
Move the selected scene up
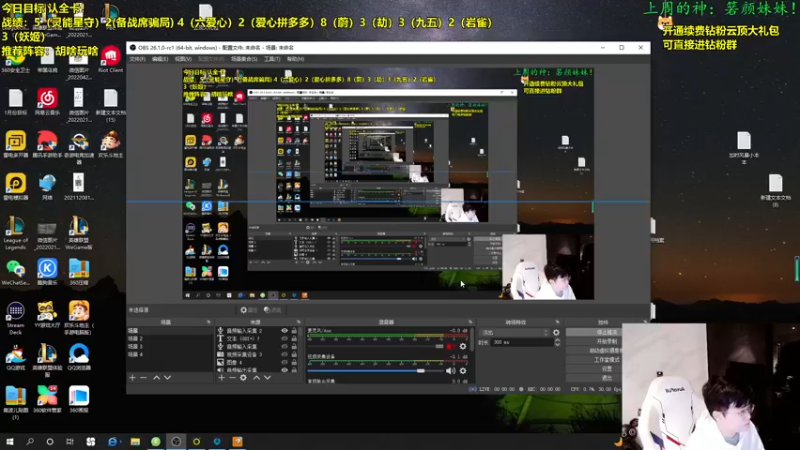(157, 378)
